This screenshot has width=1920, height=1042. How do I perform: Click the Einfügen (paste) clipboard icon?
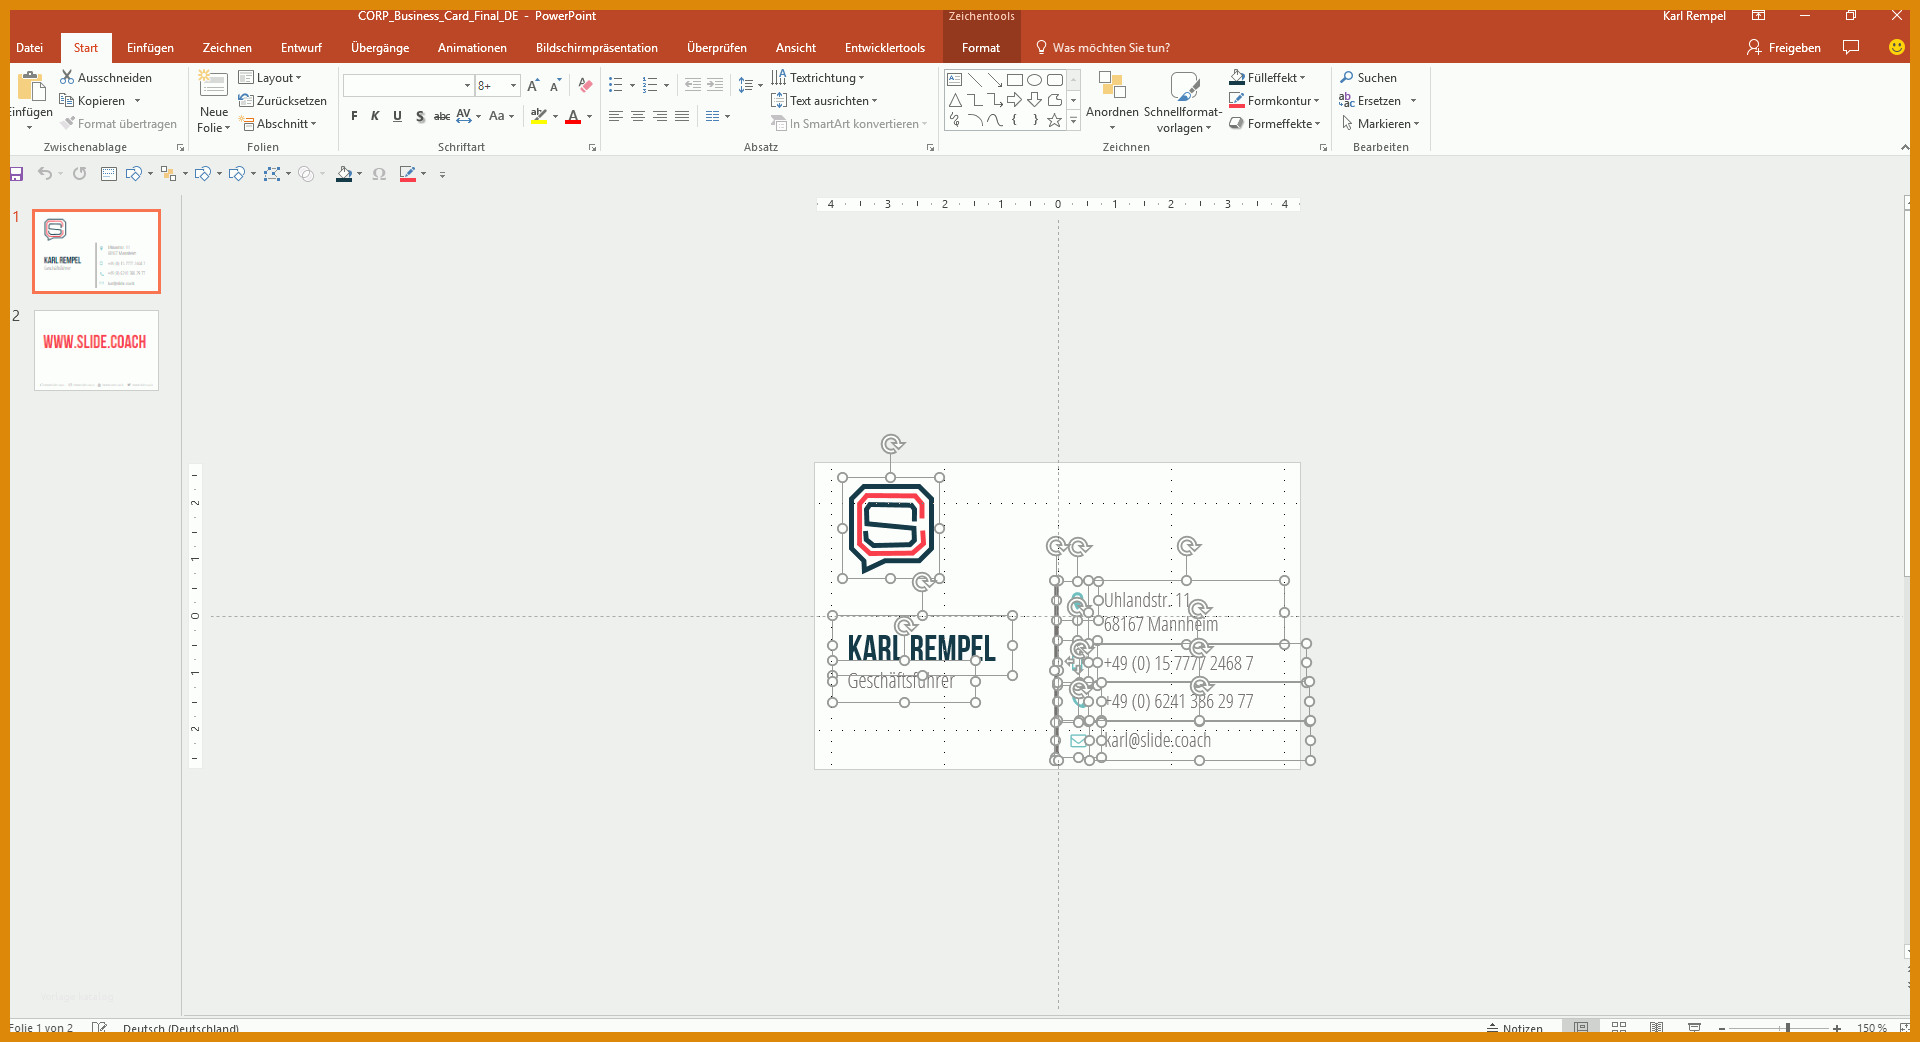(31, 88)
